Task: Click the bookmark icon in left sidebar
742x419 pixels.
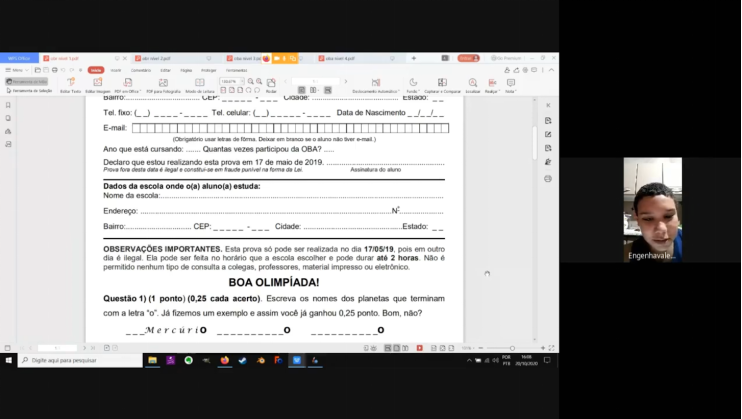Action: pos(8,105)
